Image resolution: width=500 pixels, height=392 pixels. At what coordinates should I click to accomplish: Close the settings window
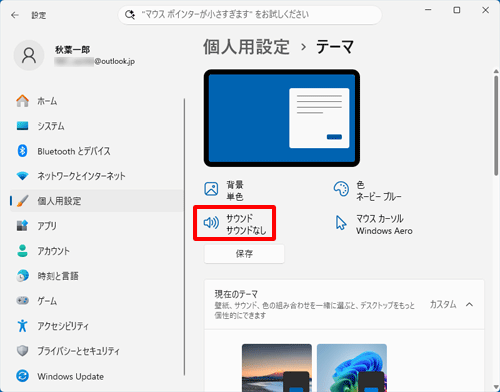485,10
